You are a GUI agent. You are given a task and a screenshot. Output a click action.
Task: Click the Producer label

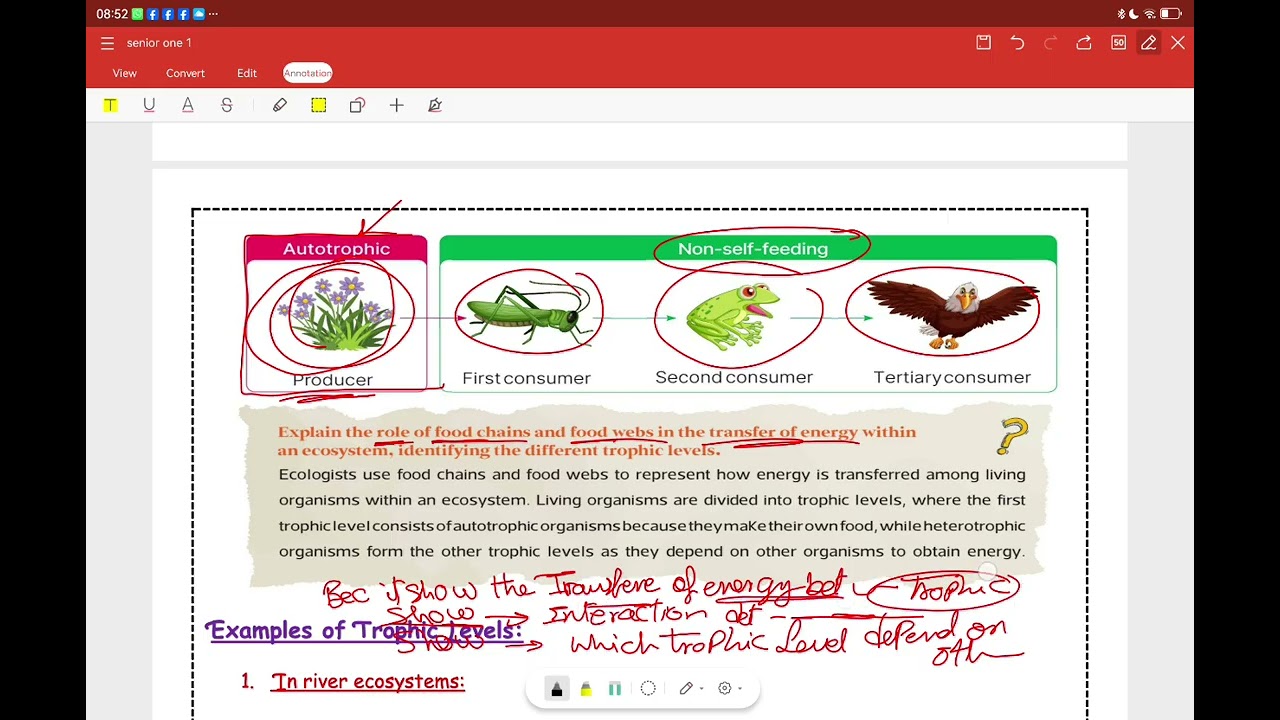(x=332, y=380)
